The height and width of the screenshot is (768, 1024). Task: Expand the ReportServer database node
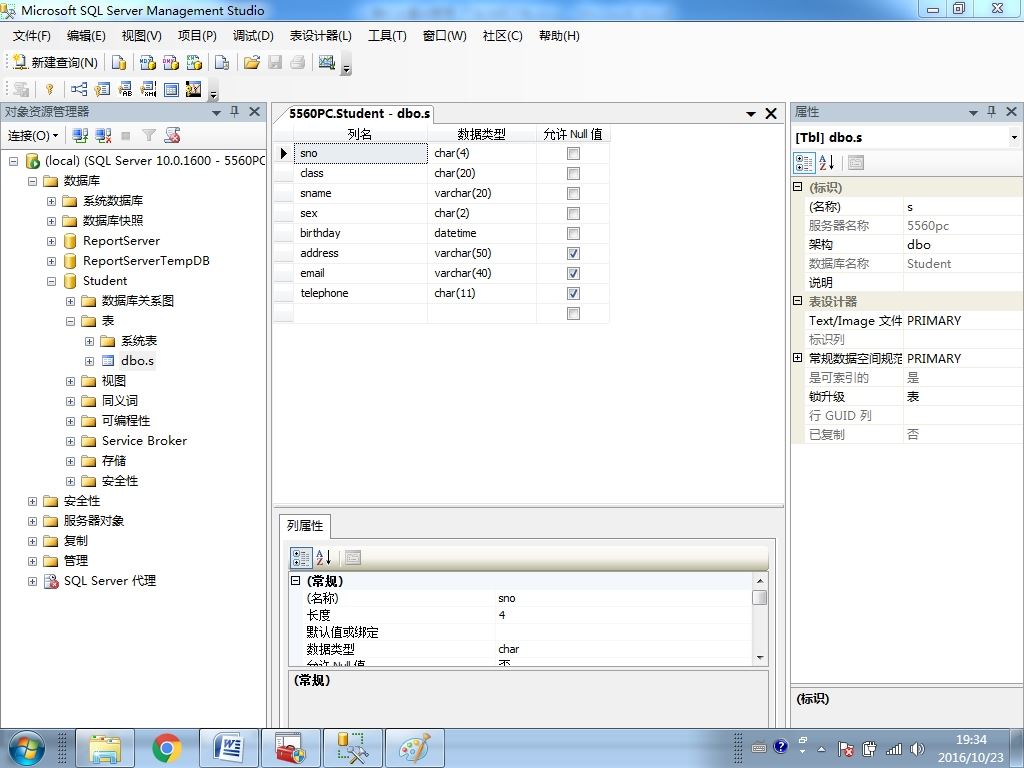coord(52,242)
